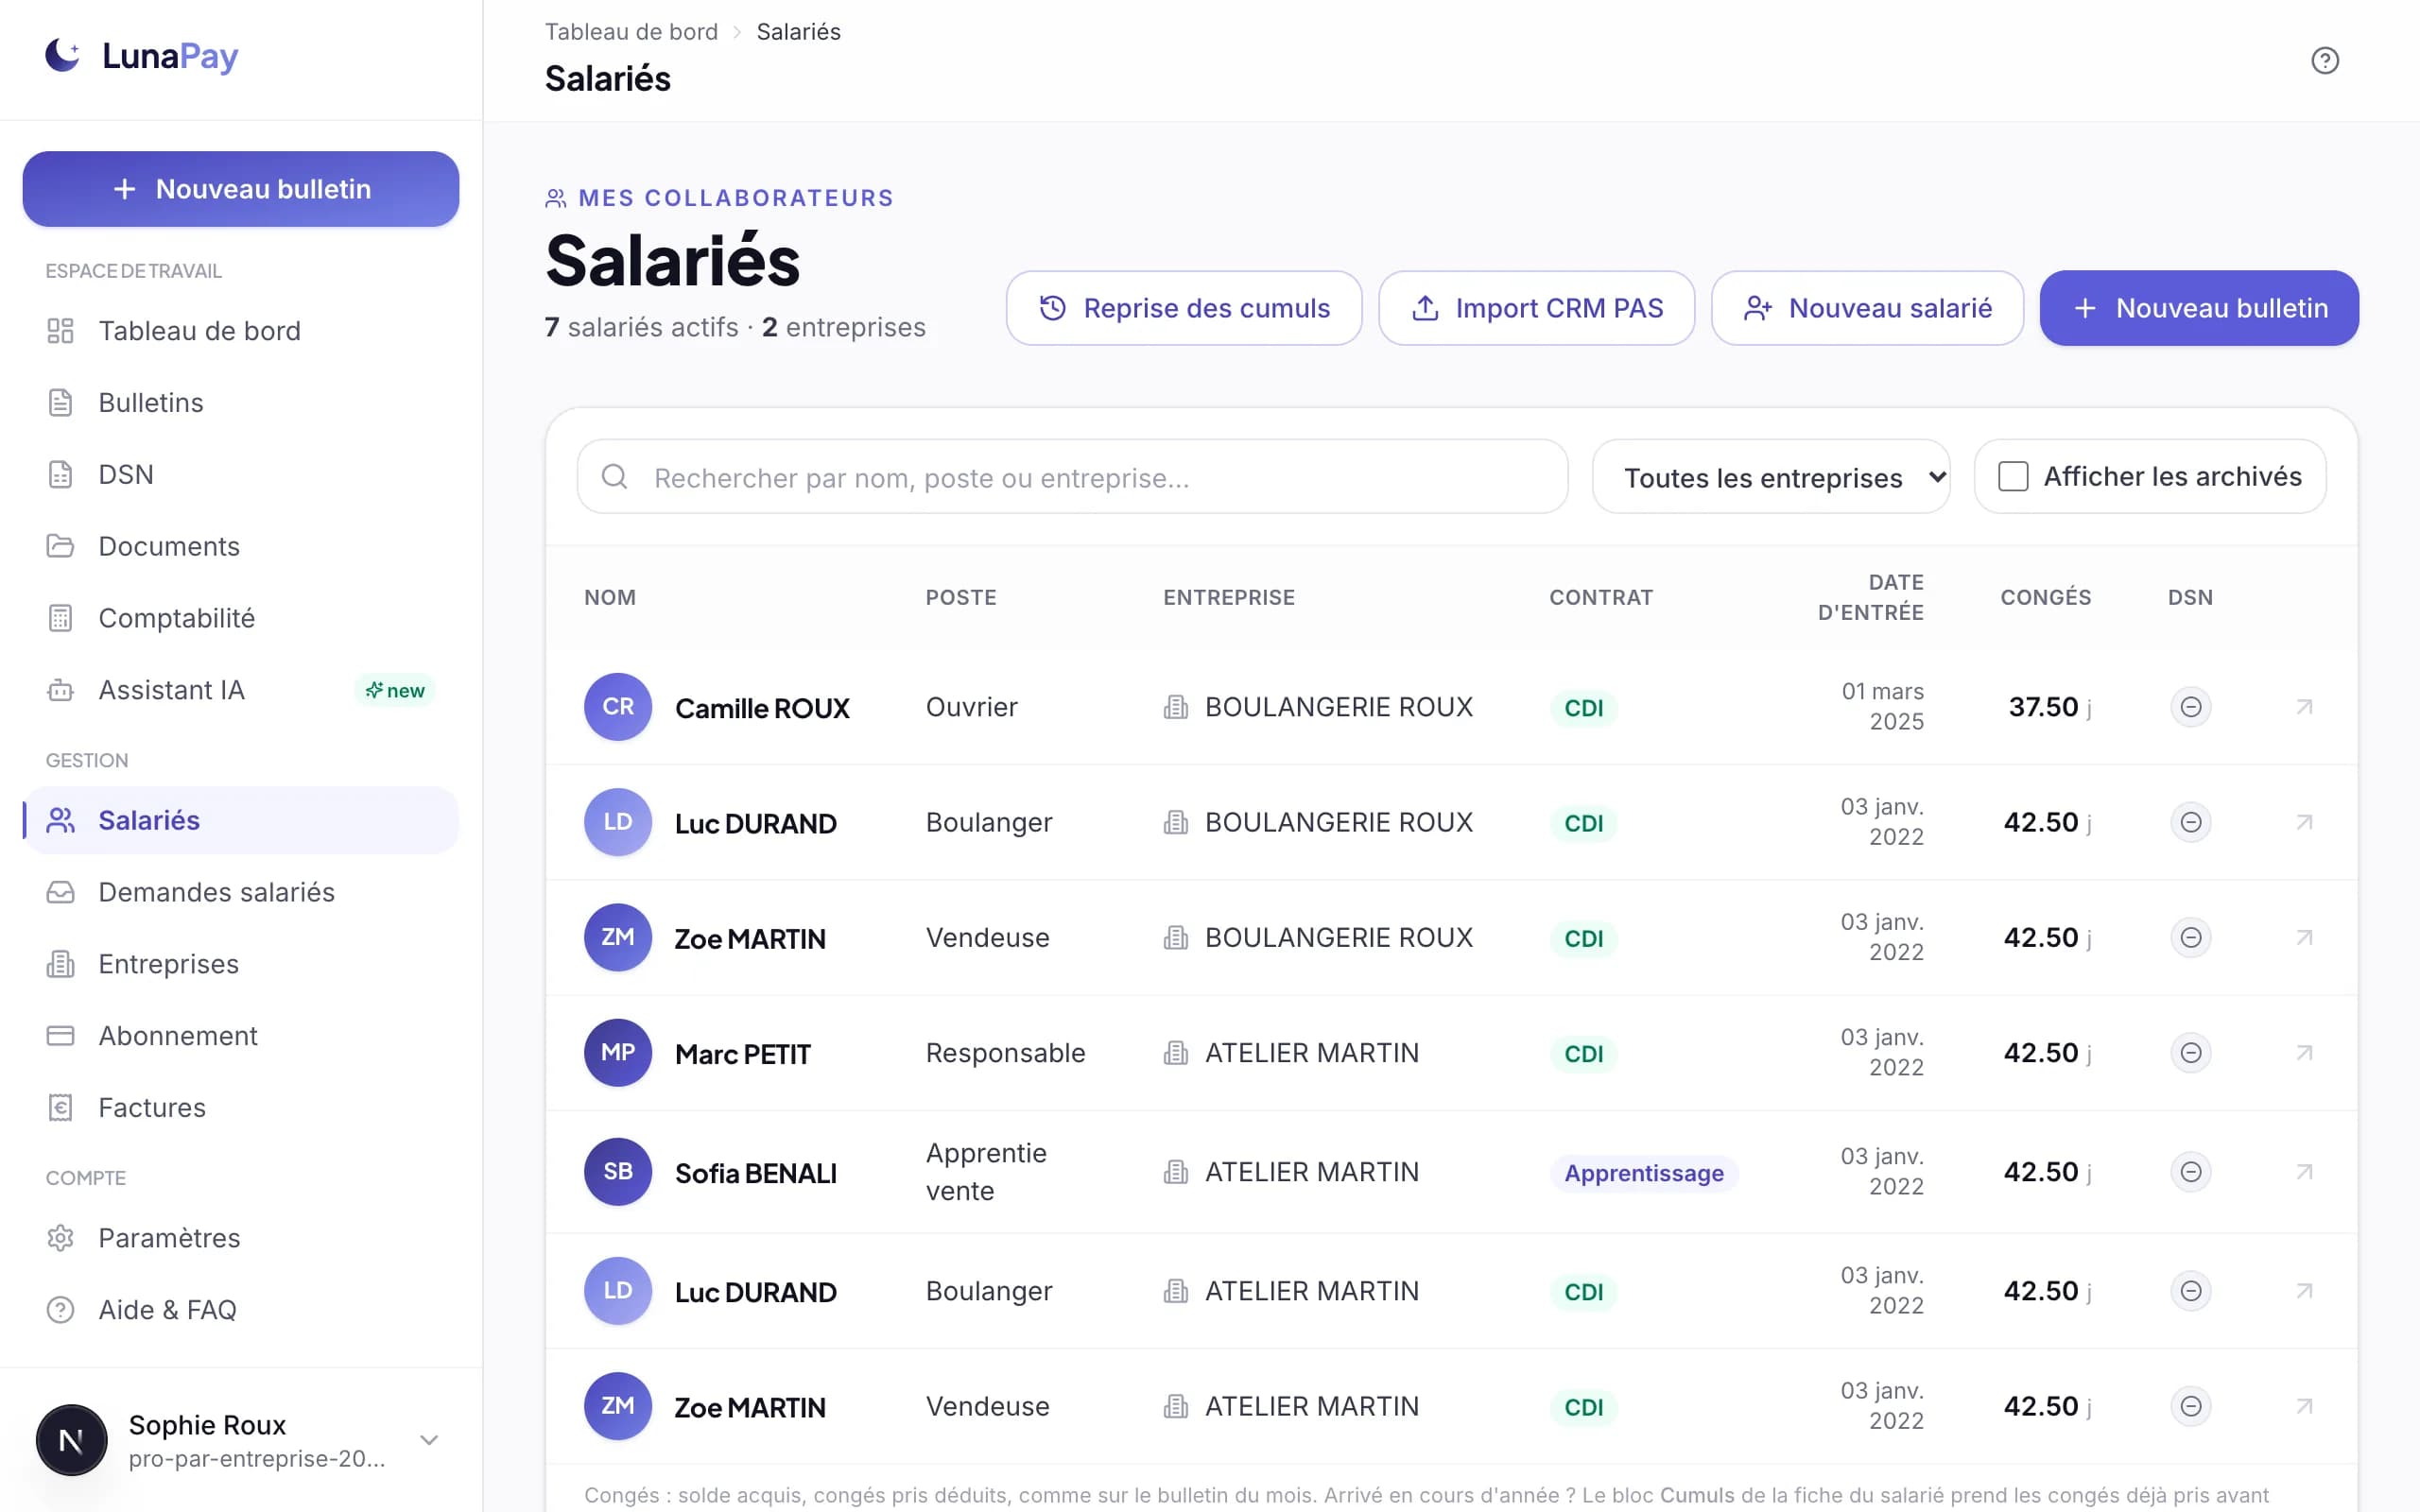Click the CR avatar for Camille ROUX
The image size is (2420, 1512).
coord(618,707)
